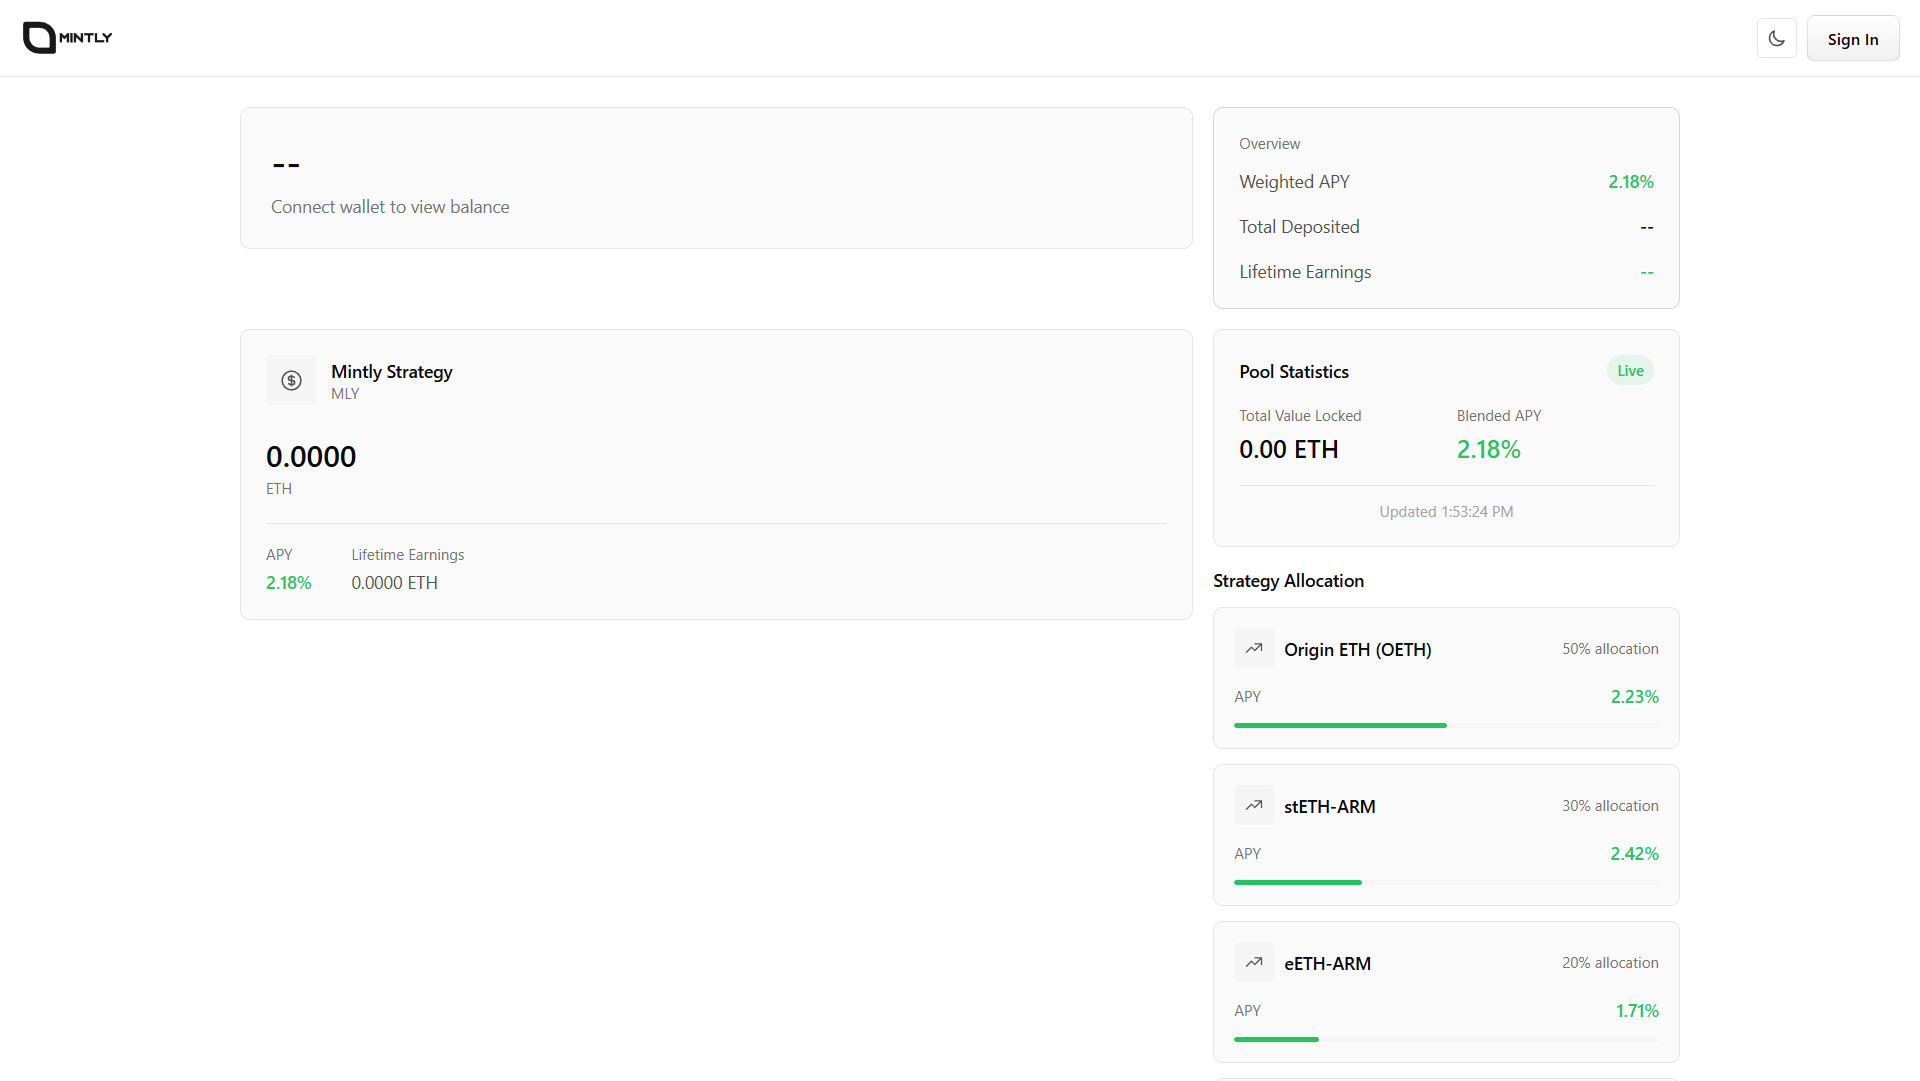Click the Origin ETH allocation progress bar
The width and height of the screenshot is (1920, 1081).
(x=1446, y=725)
